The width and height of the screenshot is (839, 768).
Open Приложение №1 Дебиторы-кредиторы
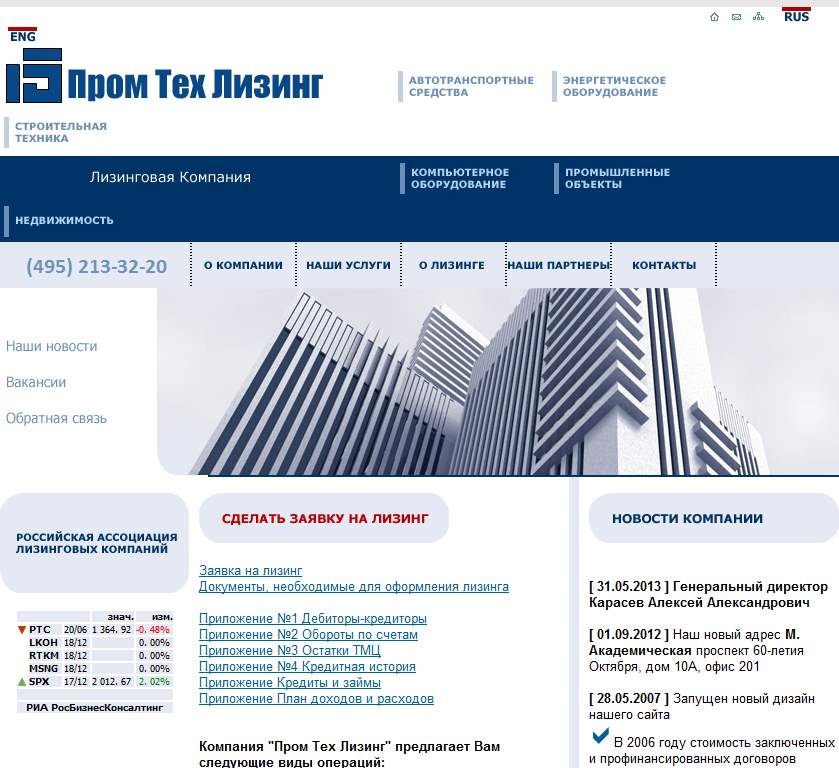point(312,619)
